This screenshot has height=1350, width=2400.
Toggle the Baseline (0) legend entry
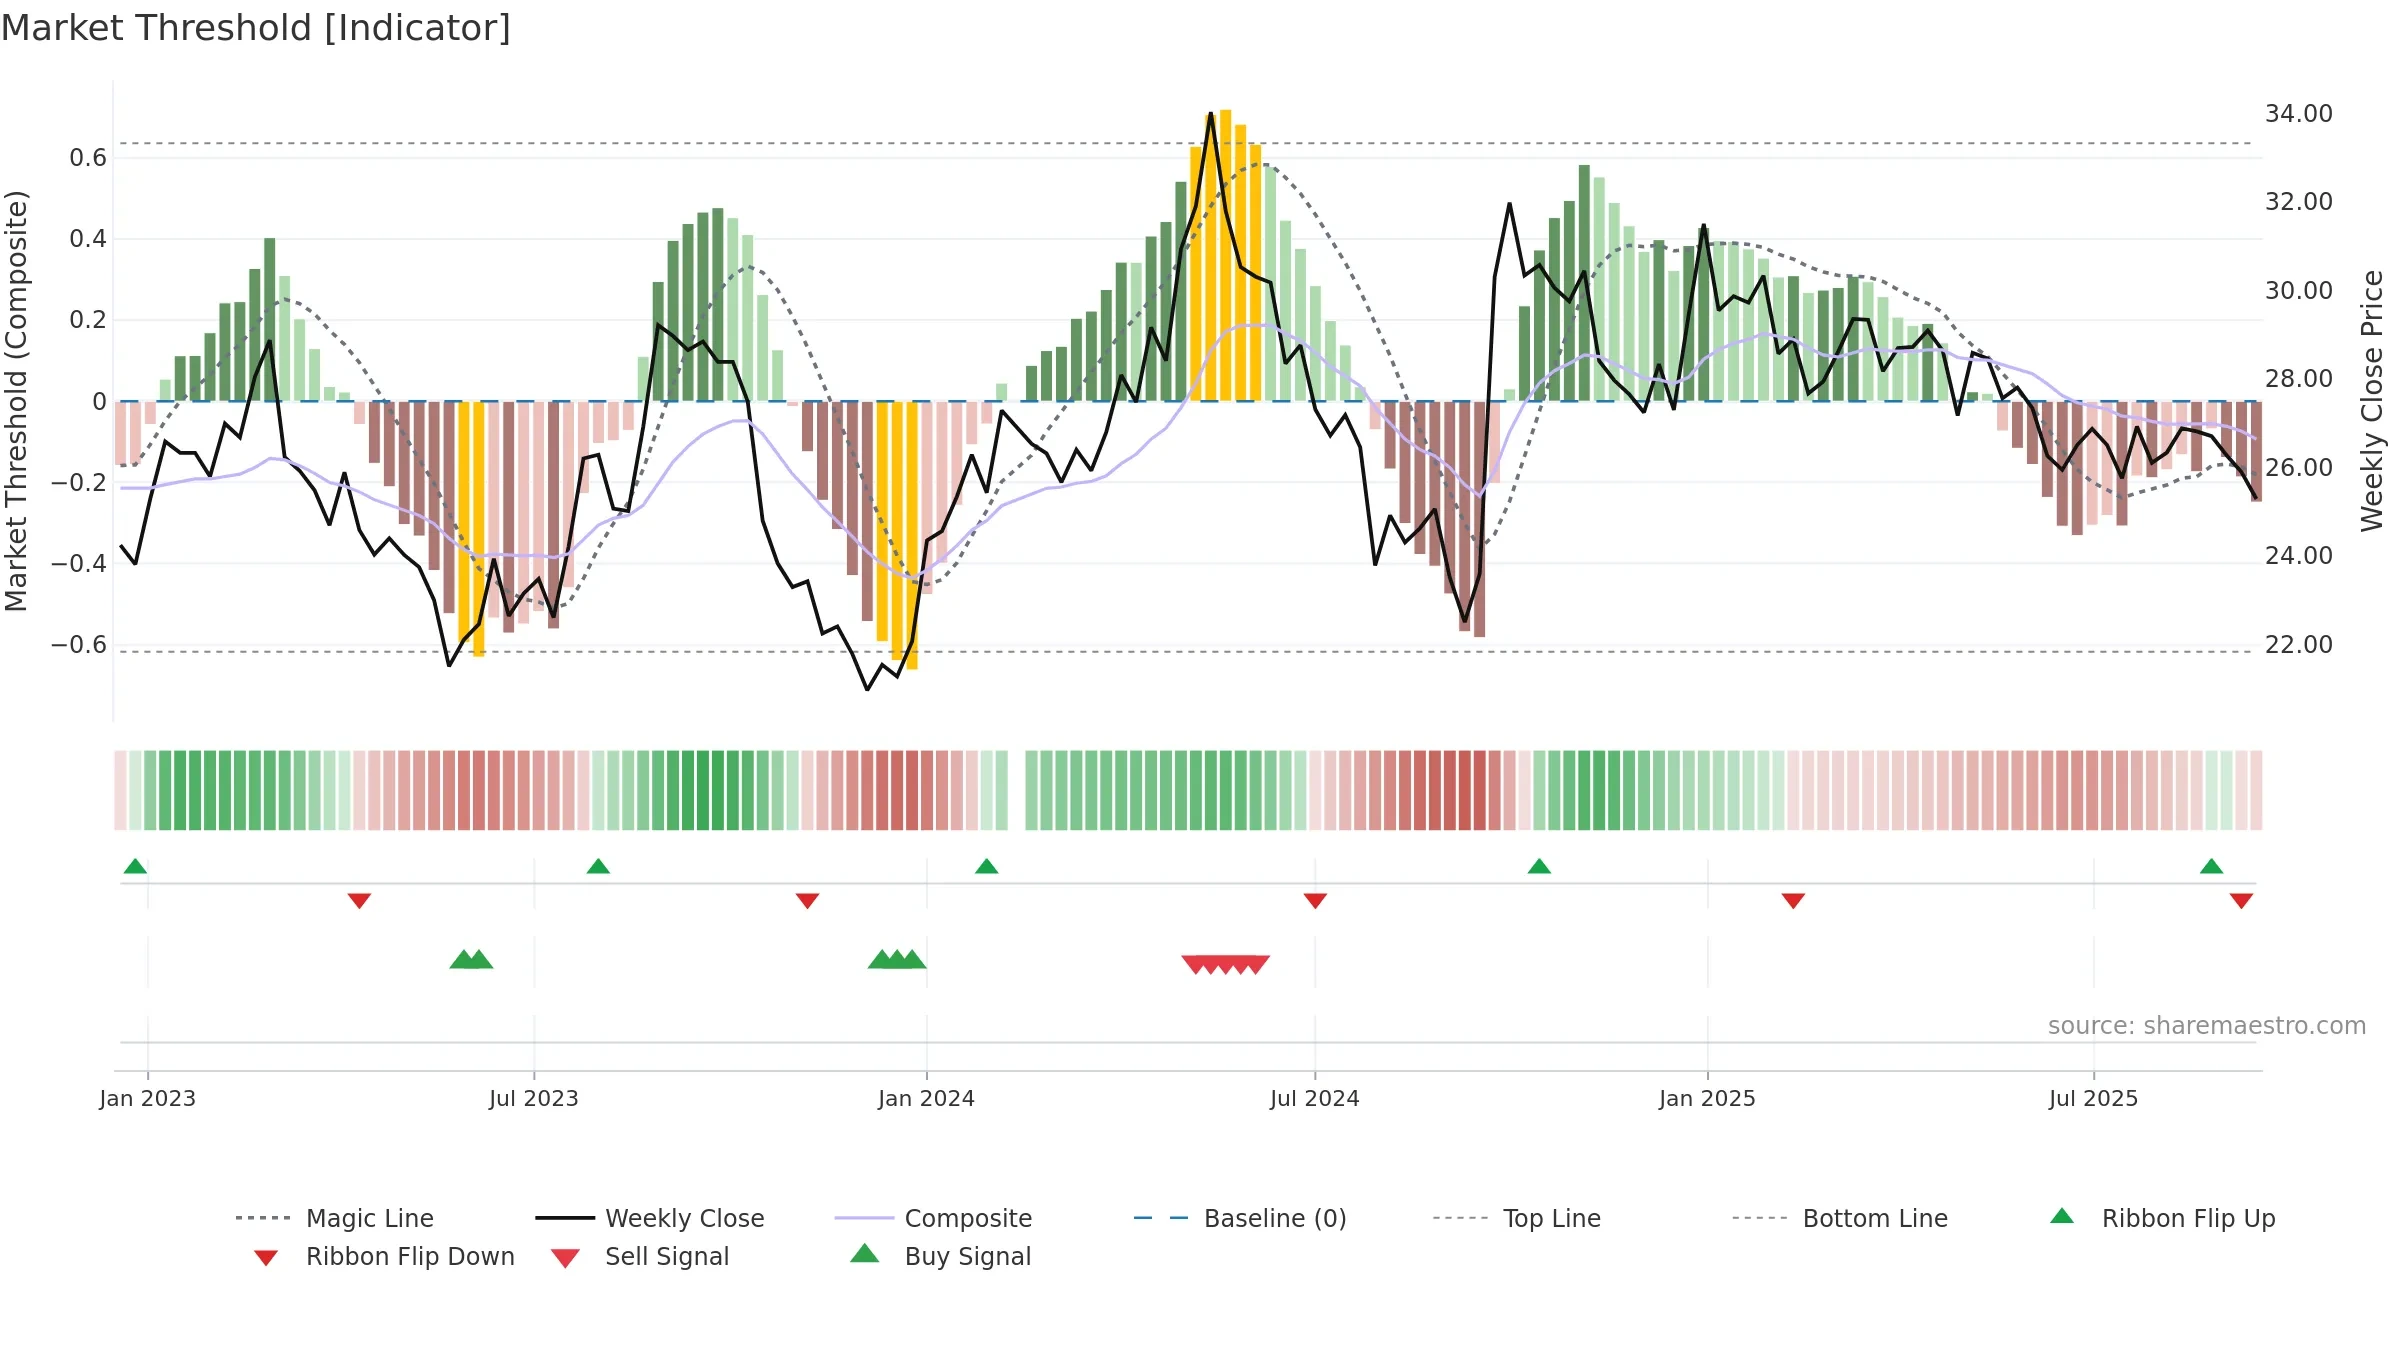(1240, 1218)
